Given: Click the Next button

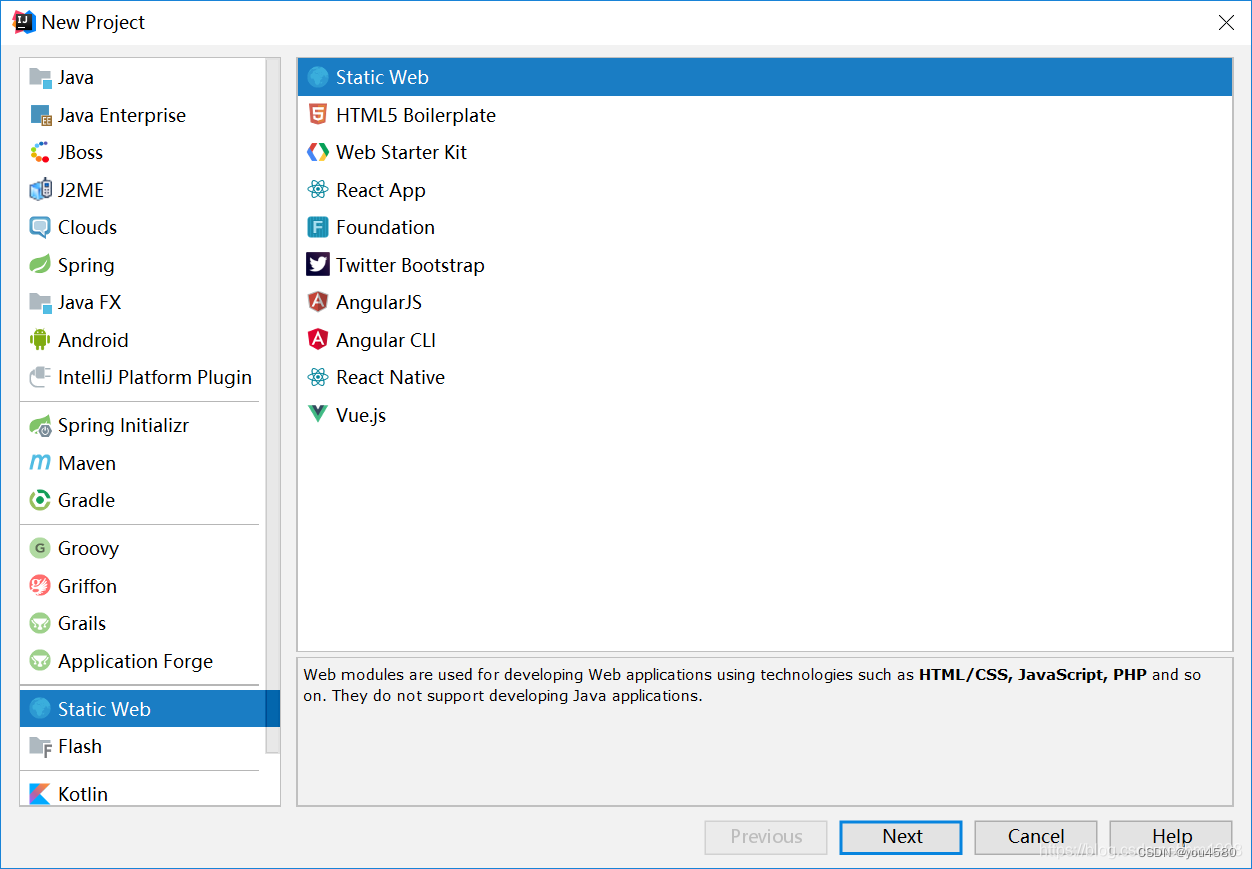Looking at the screenshot, I should pos(901,837).
